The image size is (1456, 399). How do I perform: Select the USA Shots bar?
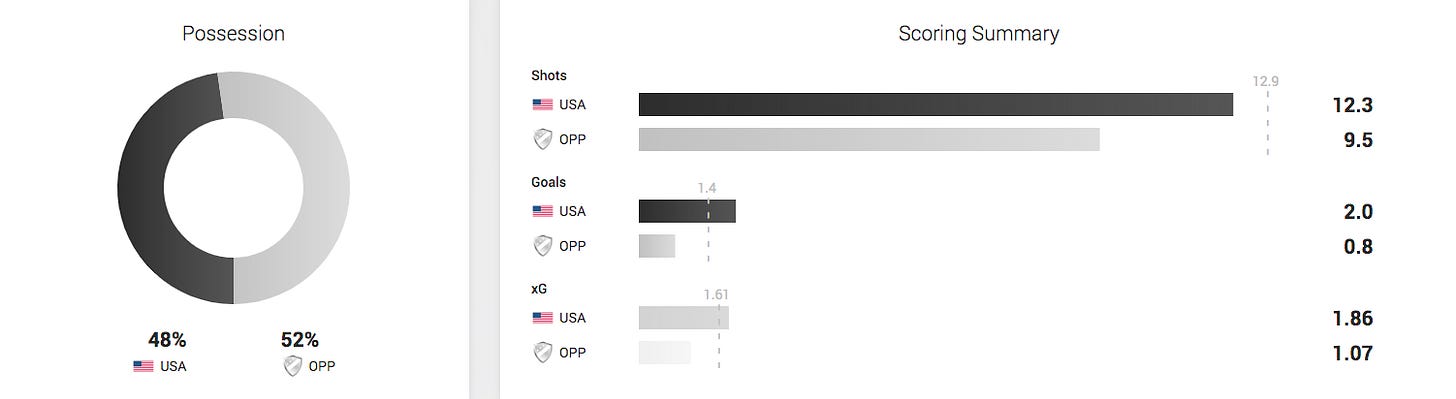[x=936, y=104]
